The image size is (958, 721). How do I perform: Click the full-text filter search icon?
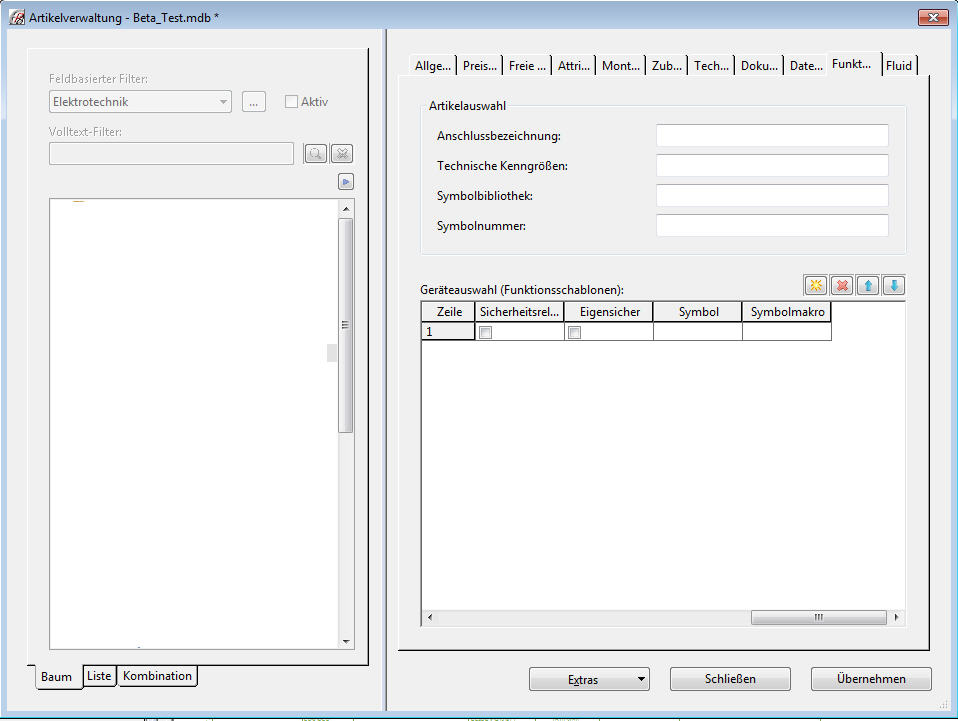315,153
